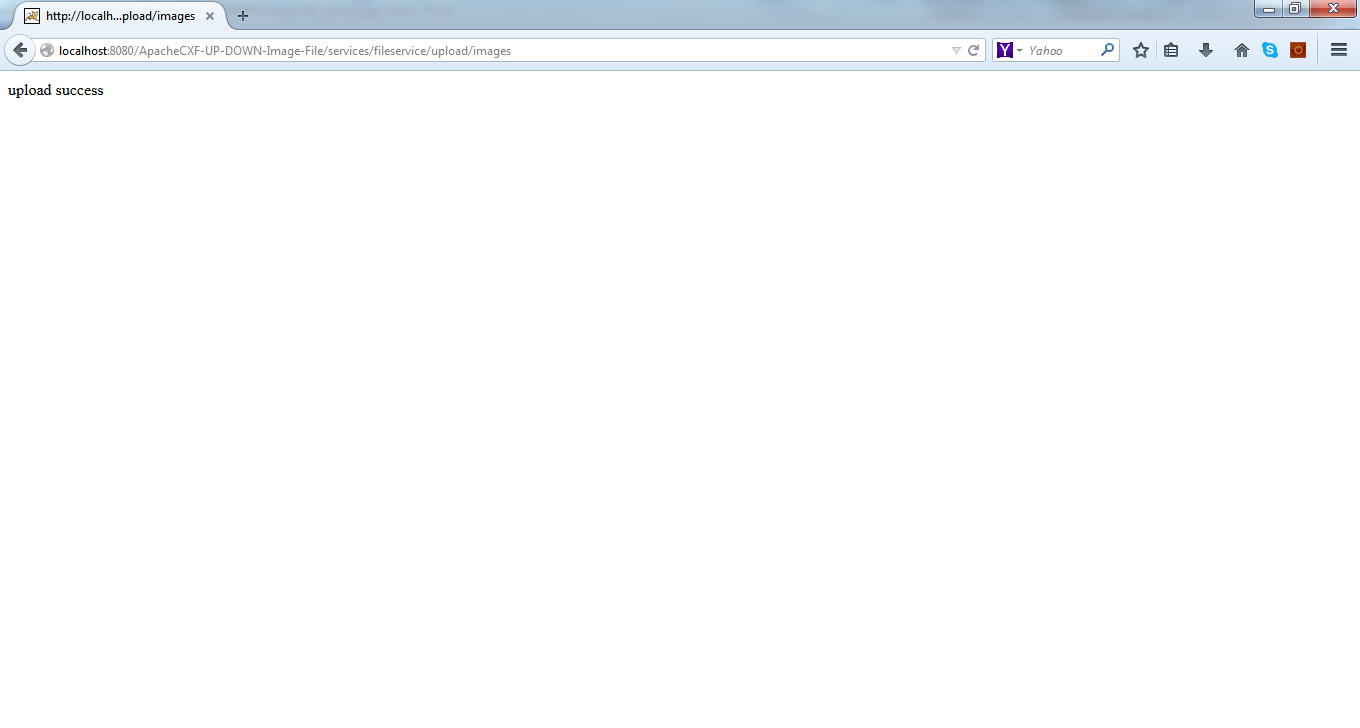
Task: Select the localh...pload/images tab
Action: pos(120,16)
